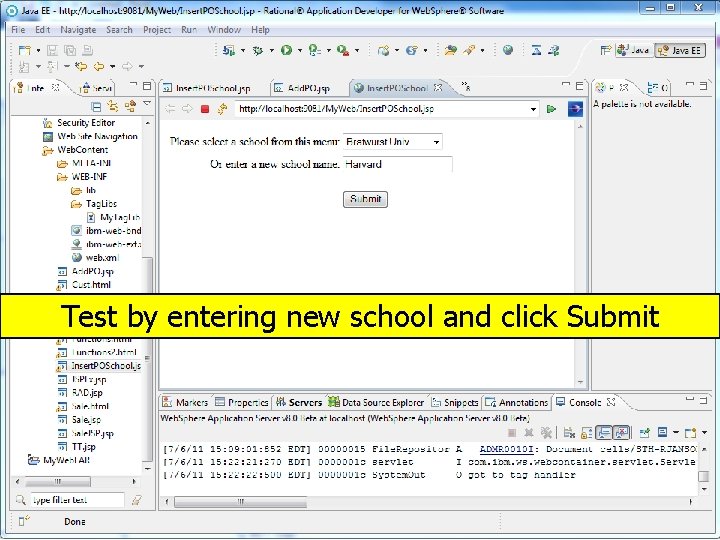Click the type filter text field

coord(77,500)
